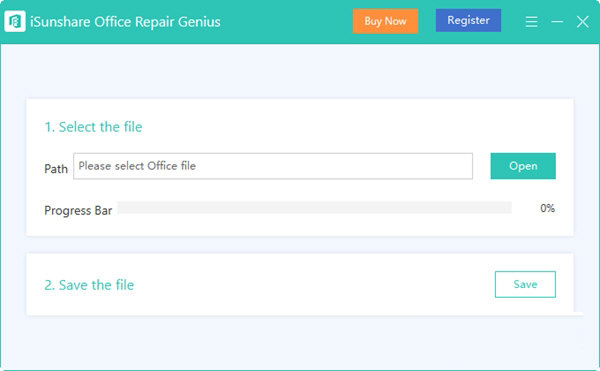Click Open to browse for a file
Image resolution: width=600 pixels, height=371 pixels.
(523, 166)
